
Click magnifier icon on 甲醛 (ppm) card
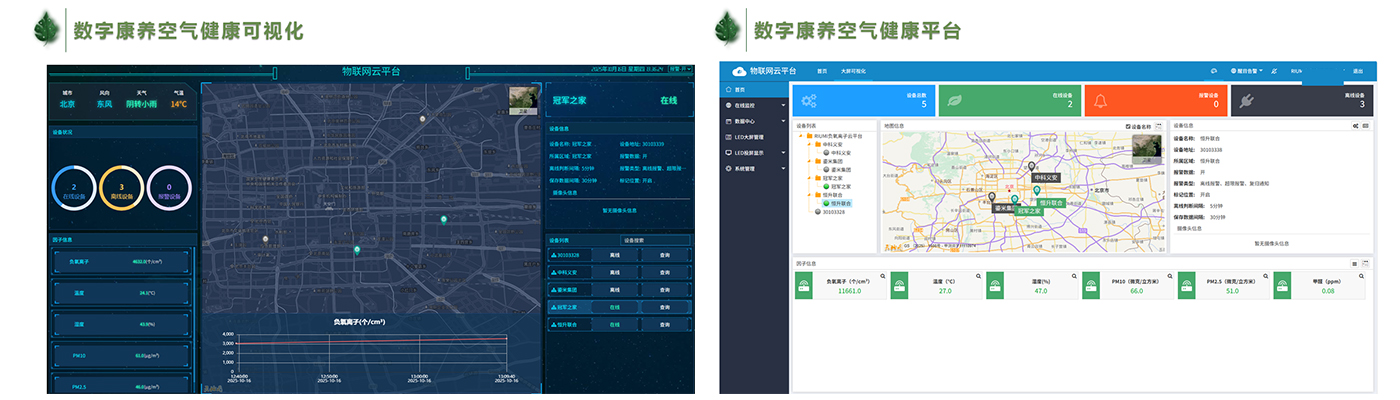1361,276
